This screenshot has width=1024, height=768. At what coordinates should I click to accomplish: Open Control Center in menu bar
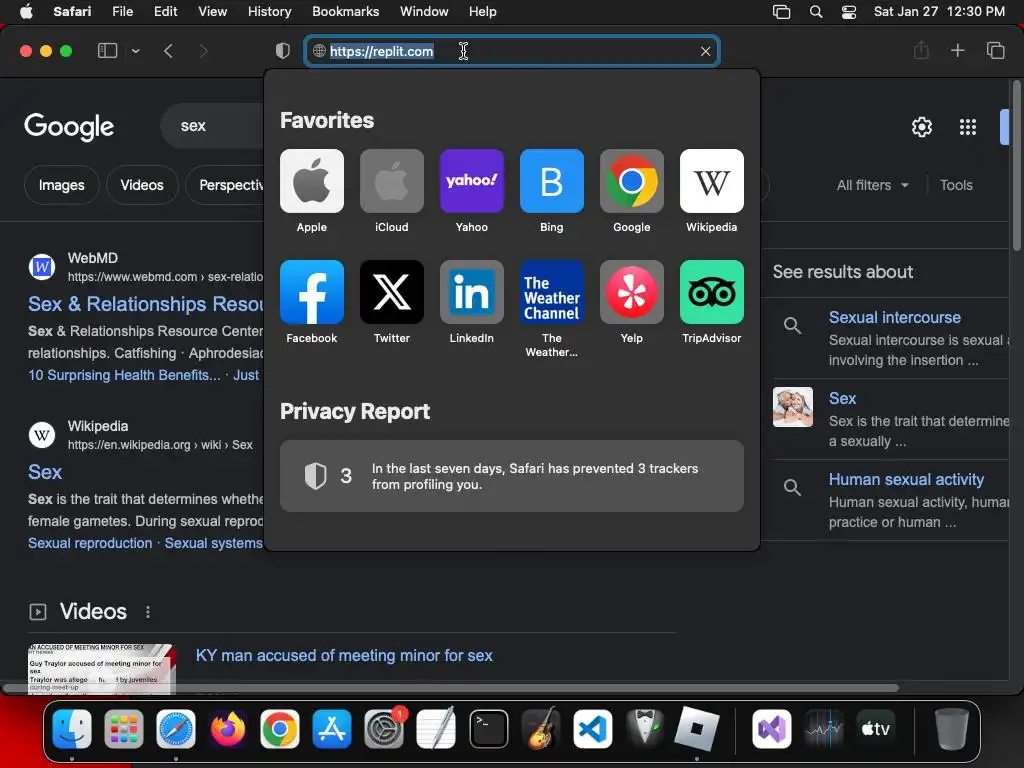tap(848, 12)
